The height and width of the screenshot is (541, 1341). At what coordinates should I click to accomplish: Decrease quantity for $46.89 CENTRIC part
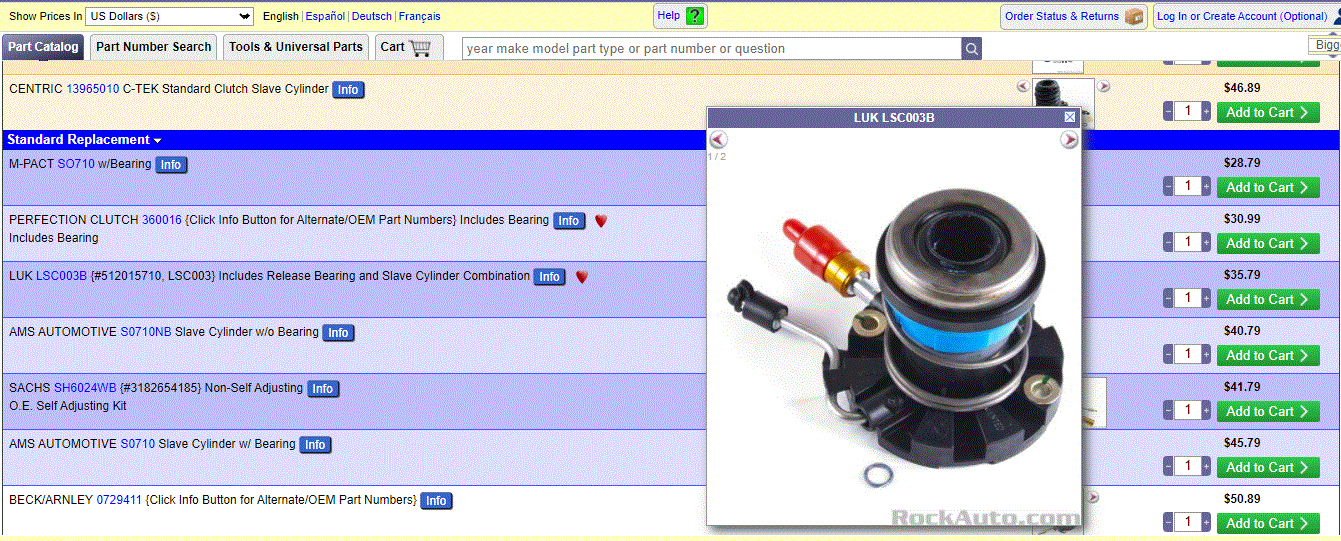1168,111
